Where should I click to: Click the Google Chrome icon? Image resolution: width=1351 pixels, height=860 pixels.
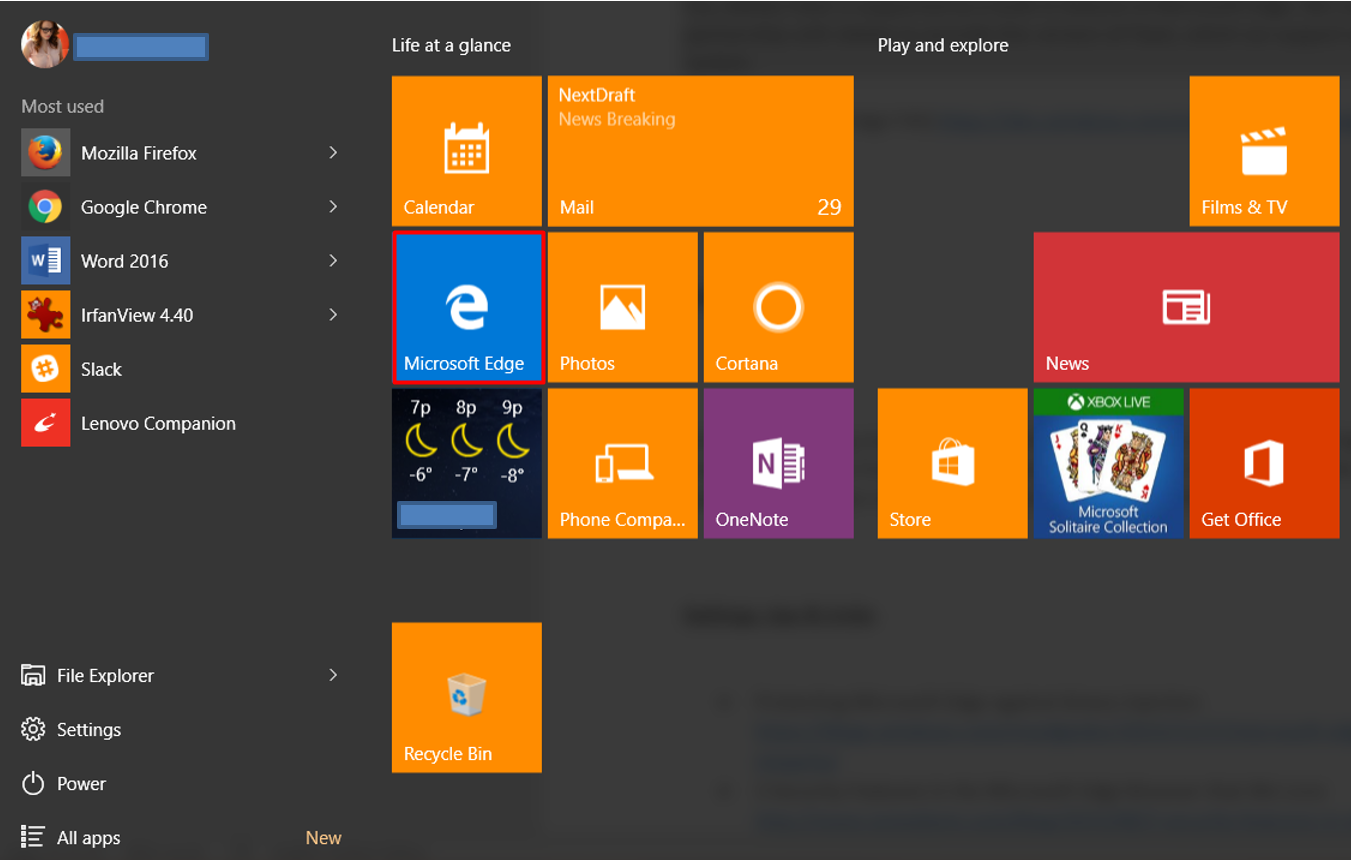pos(46,207)
